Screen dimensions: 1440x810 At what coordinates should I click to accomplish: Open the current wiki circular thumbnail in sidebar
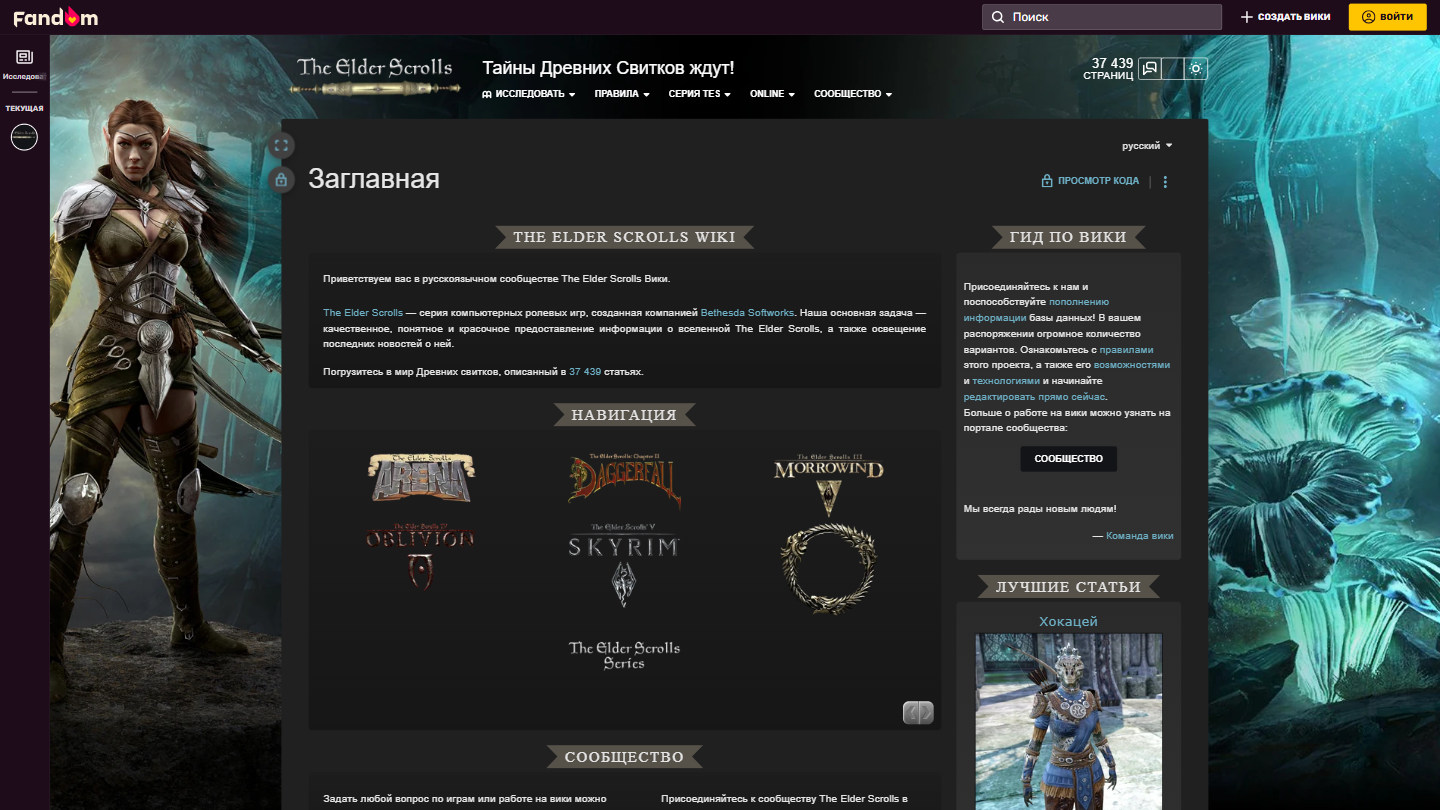click(x=24, y=137)
